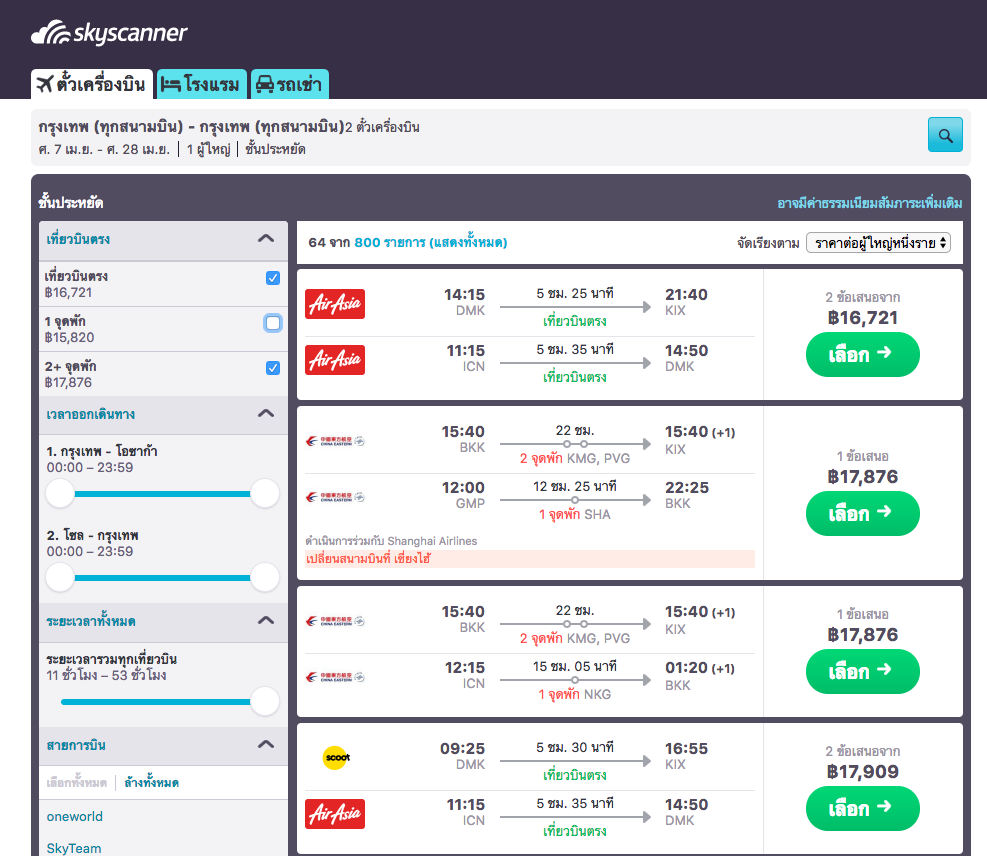Uncheck the 2+ จุดพัก stops checkbox
The width and height of the screenshot is (987, 856).
coord(273,368)
